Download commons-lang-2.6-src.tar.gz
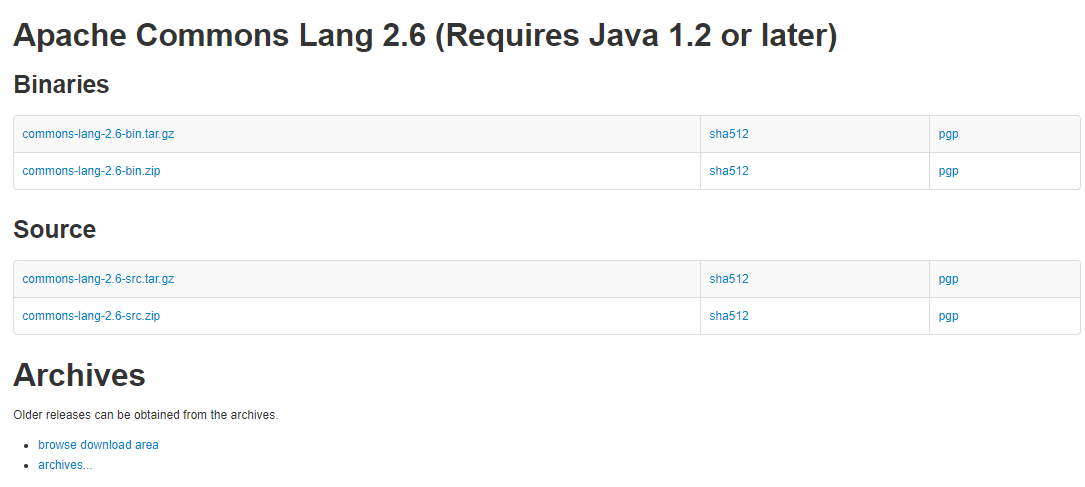The image size is (1085, 487). (x=98, y=279)
